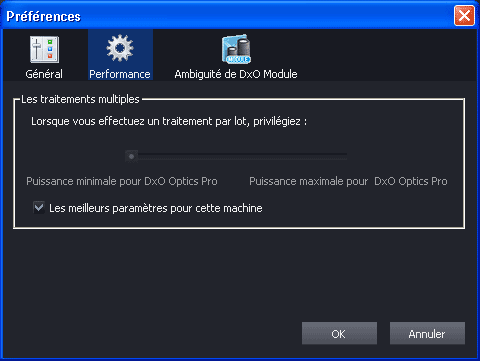480x361 pixels.
Task: Click the batch processing slider thumb
Action: [131, 156]
